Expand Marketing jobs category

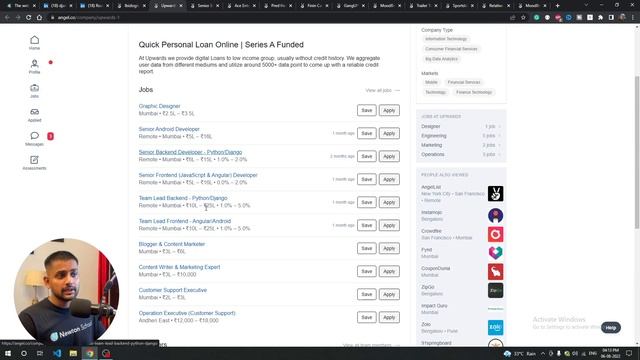pyautogui.click(x=461, y=145)
